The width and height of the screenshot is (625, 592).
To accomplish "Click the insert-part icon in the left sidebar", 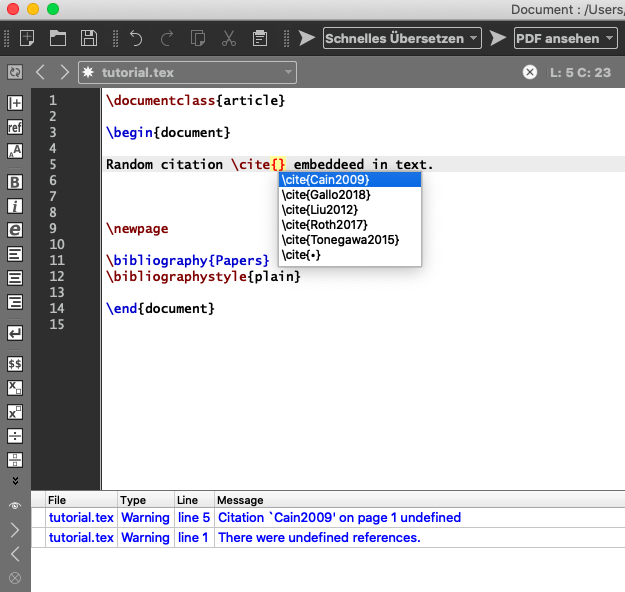I will click(15, 103).
